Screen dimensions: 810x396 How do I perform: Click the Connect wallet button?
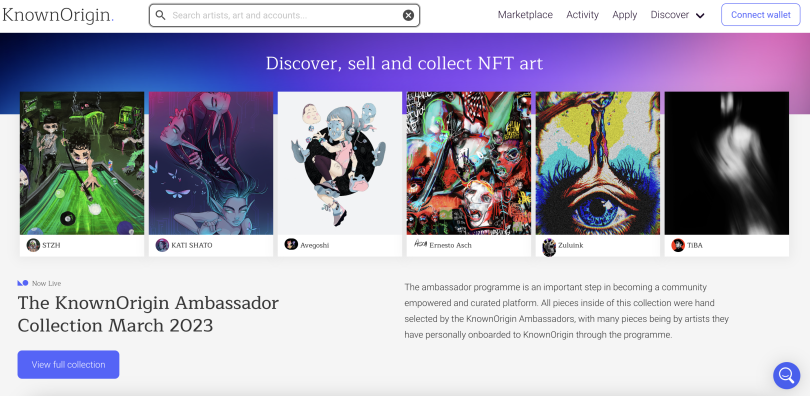point(760,15)
